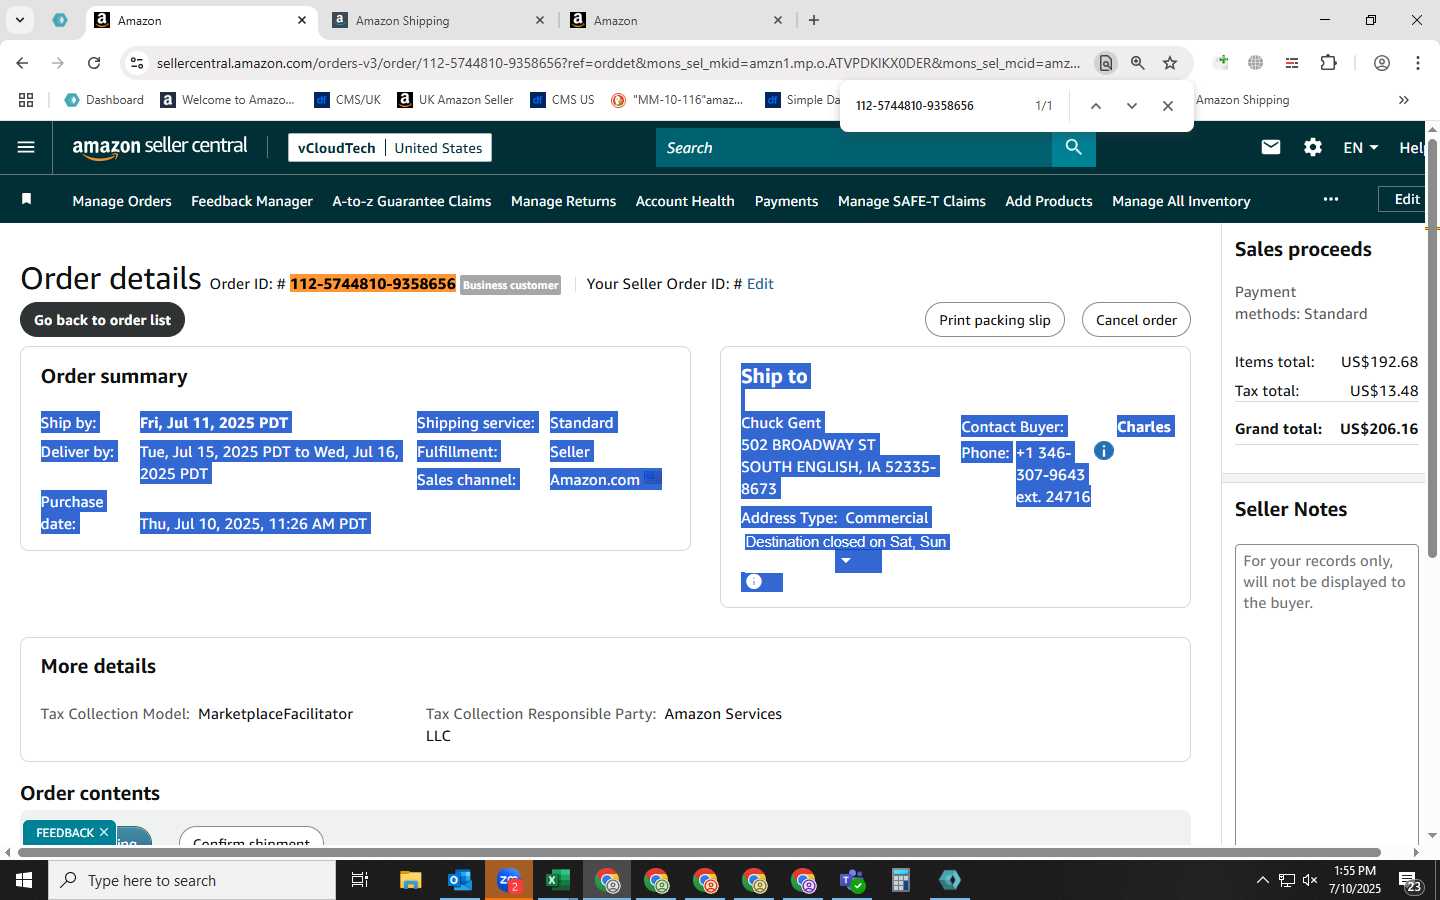The width and height of the screenshot is (1440, 900).
Task: Click the Windows Start button
Action: (x=24, y=880)
